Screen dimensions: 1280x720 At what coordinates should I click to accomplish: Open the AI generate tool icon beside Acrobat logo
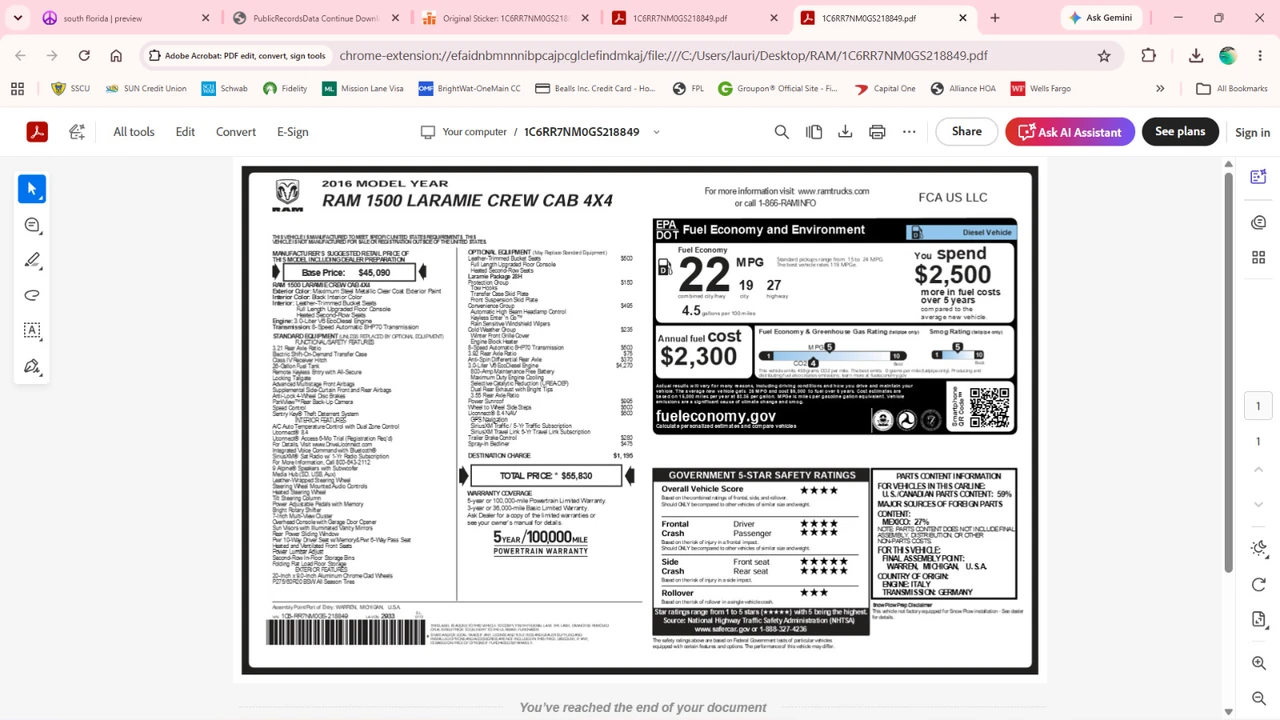pos(77,132)
